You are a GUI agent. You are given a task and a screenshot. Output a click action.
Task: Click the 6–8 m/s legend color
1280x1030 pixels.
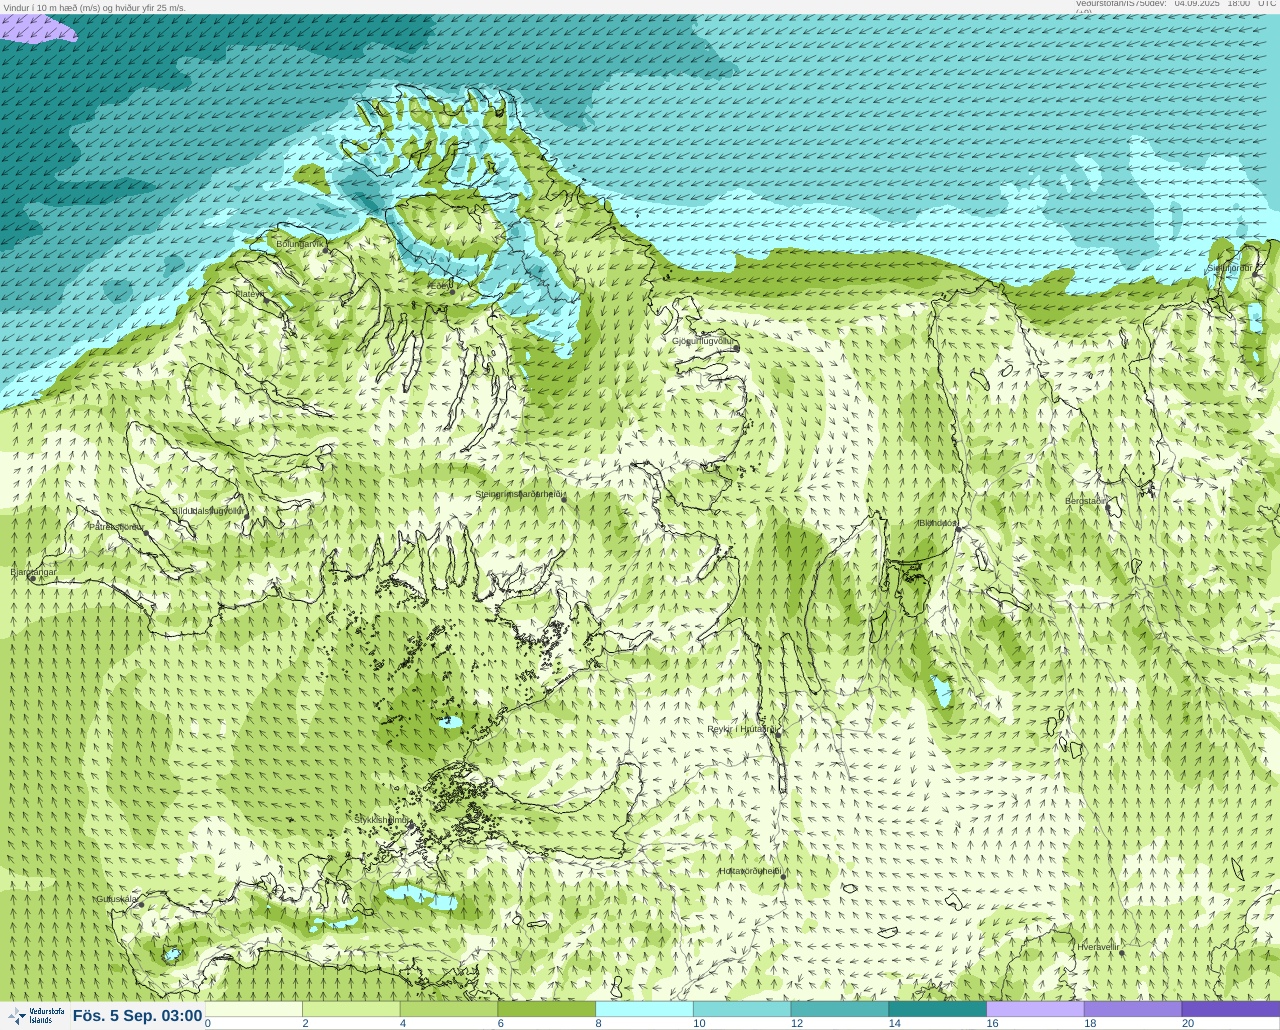point(547,1009)
